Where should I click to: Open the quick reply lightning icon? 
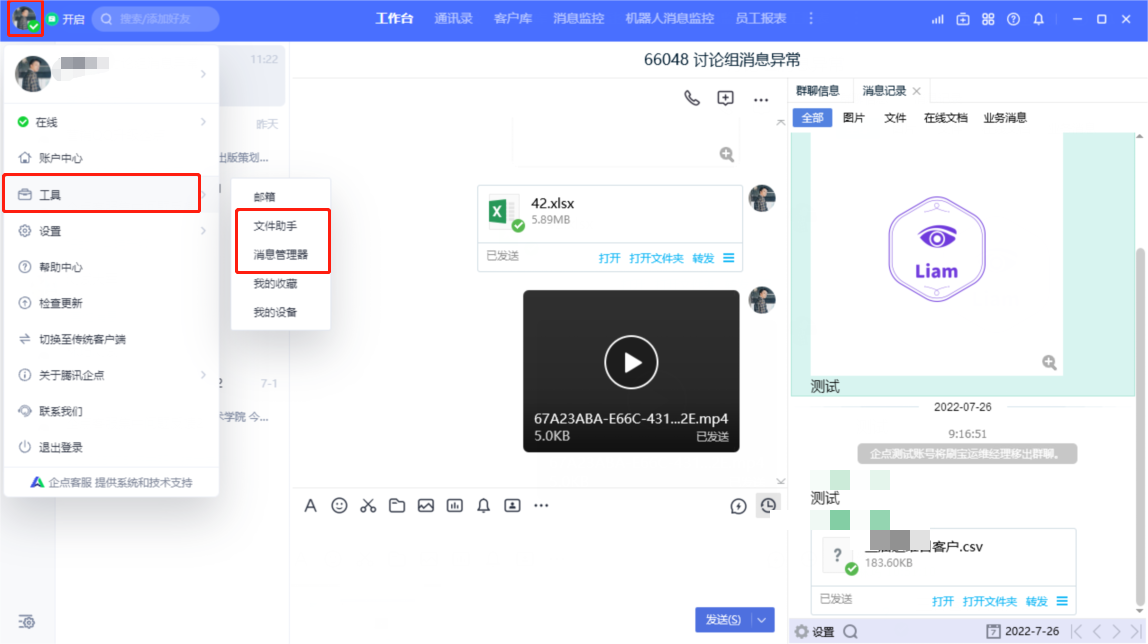pos(738,506)
